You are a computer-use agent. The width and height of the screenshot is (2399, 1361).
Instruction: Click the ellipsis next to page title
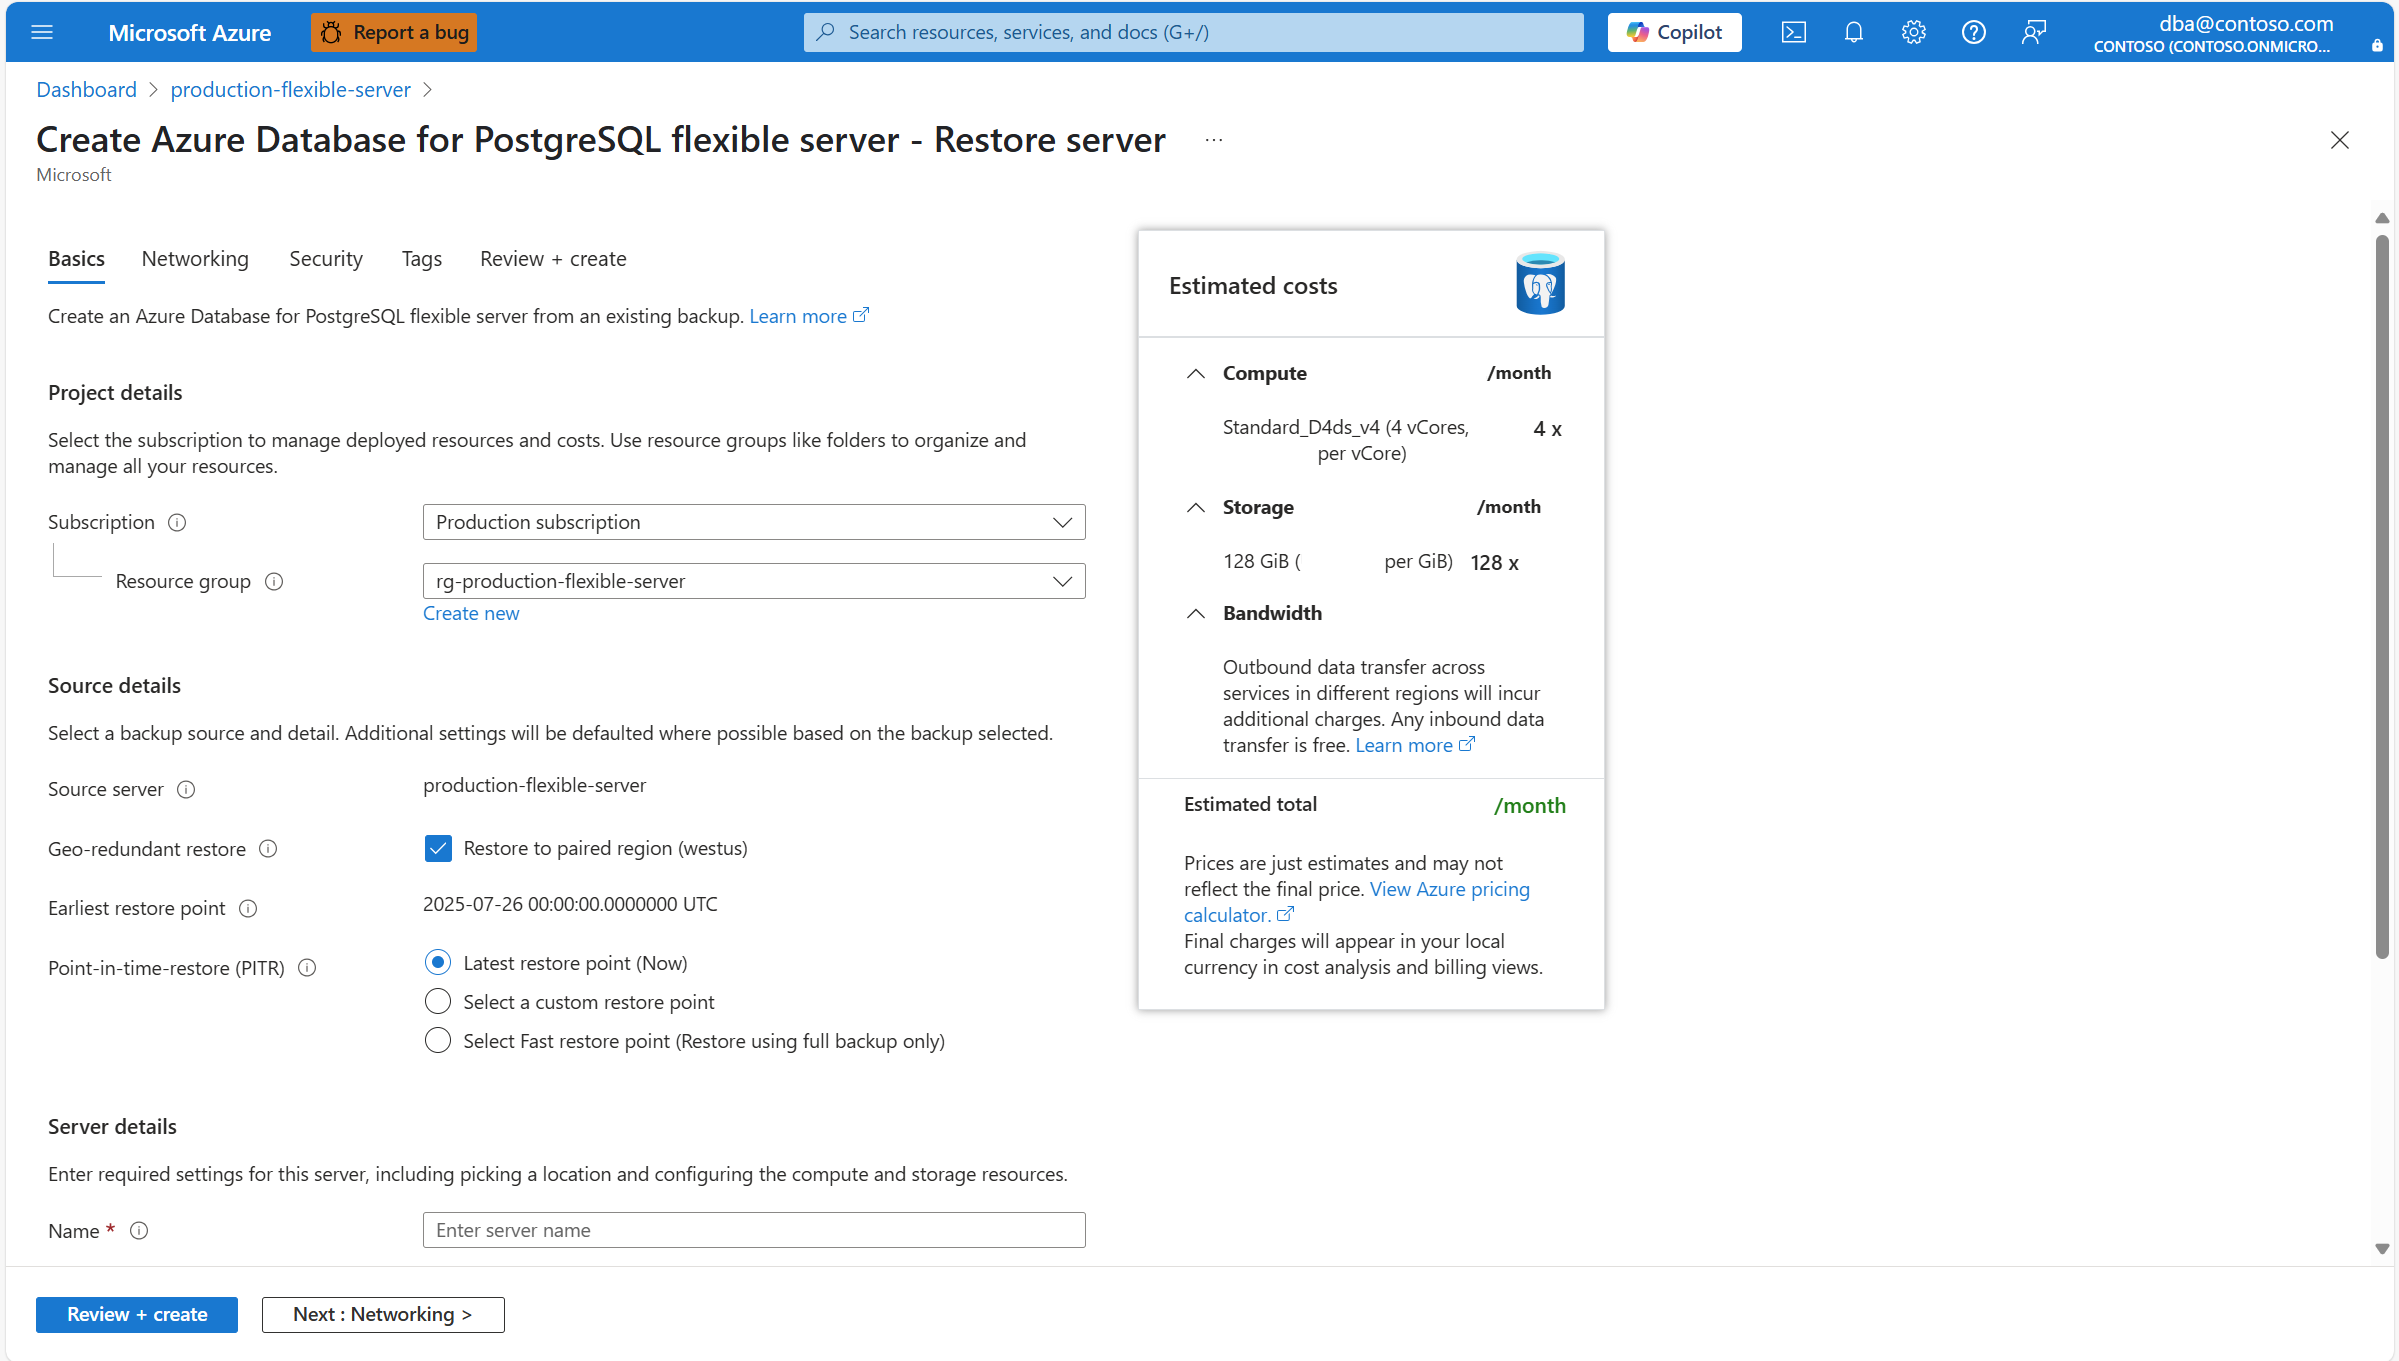(x=1214, y=140)
